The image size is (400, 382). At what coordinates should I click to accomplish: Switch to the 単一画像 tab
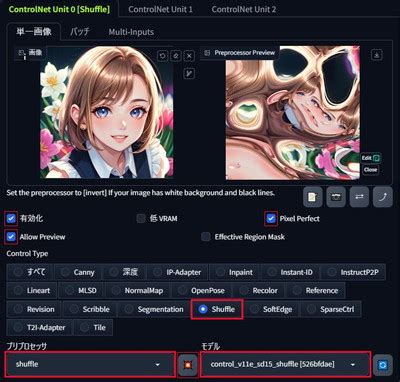pos(34,32)
